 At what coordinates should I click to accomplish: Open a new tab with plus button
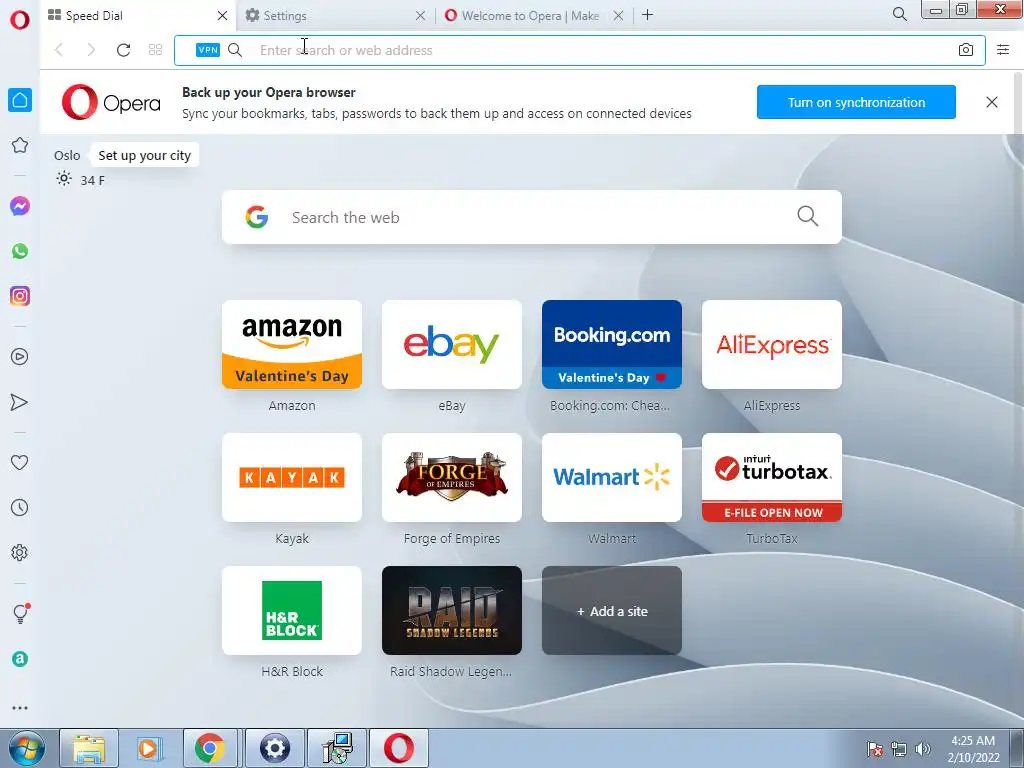click(x=647, y=15)
